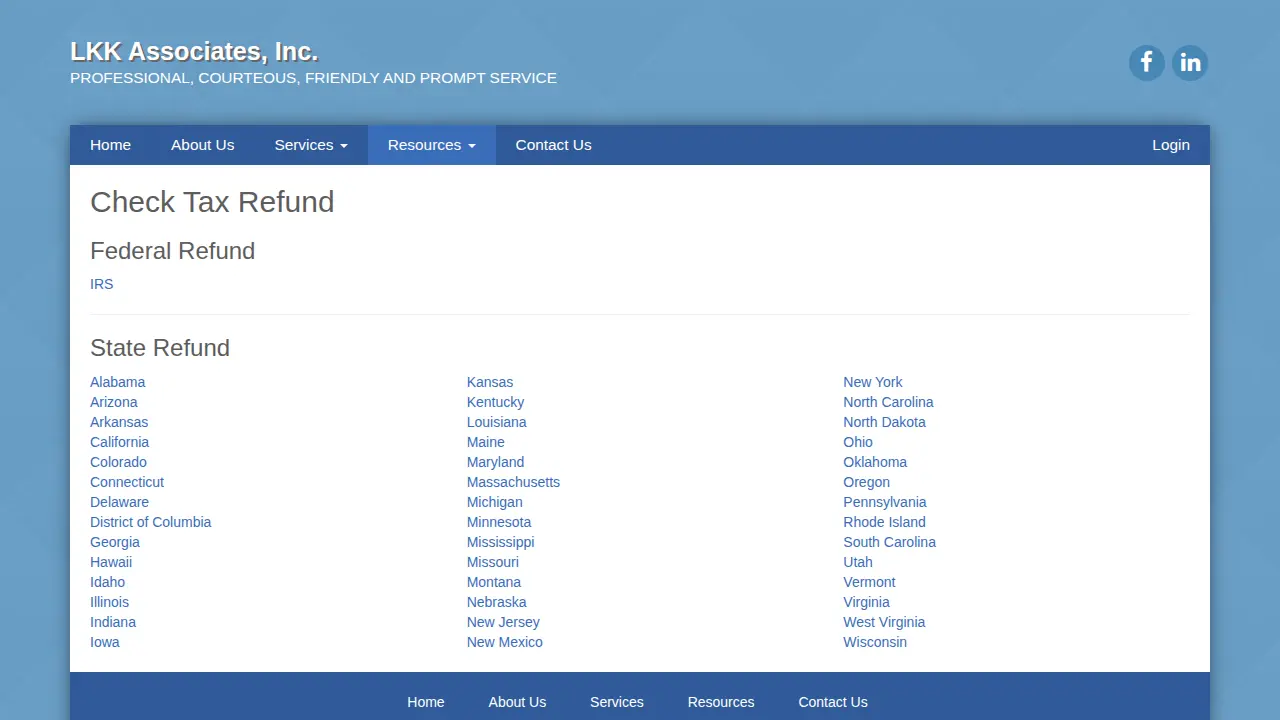The height and width of the screenshot is (720, 1280).
Task: Expand the Services dropdown menu
Action: pos(311,145)
